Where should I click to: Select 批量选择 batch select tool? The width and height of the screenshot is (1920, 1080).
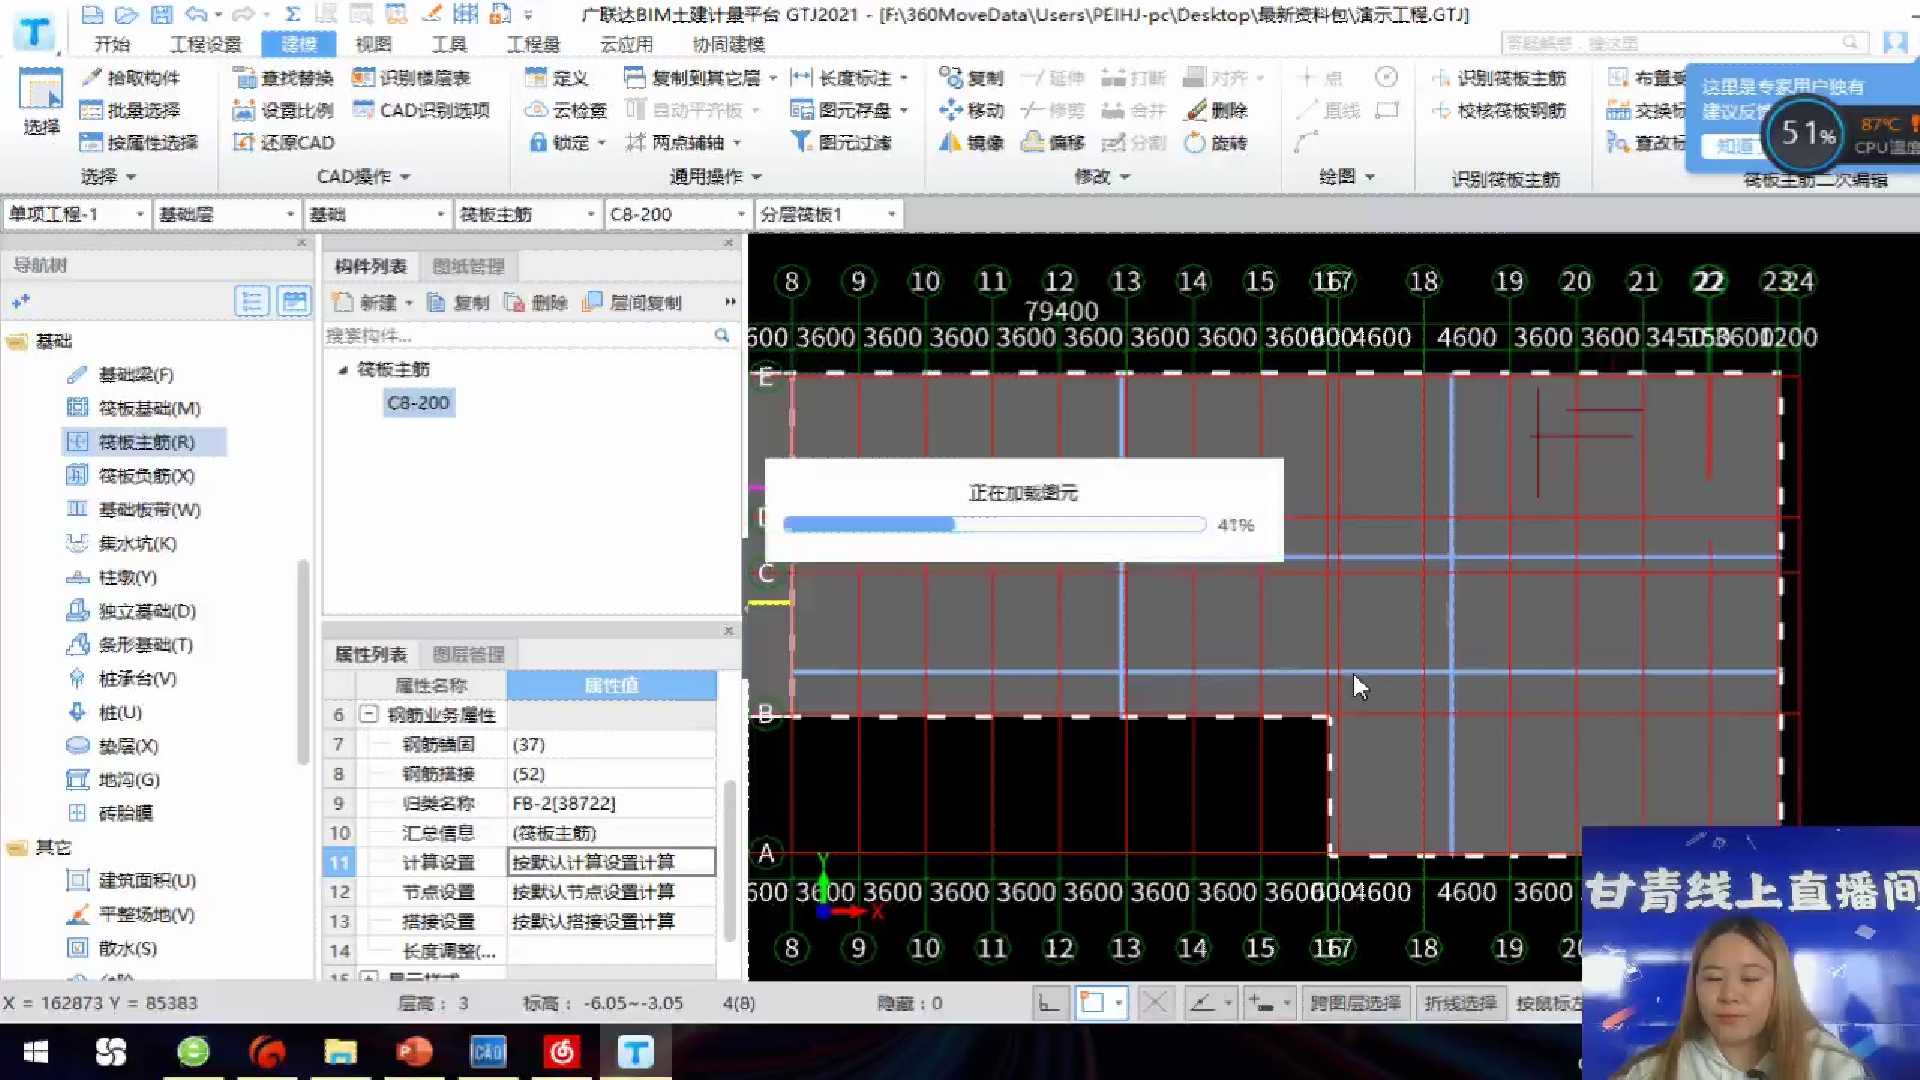[130, 110]
